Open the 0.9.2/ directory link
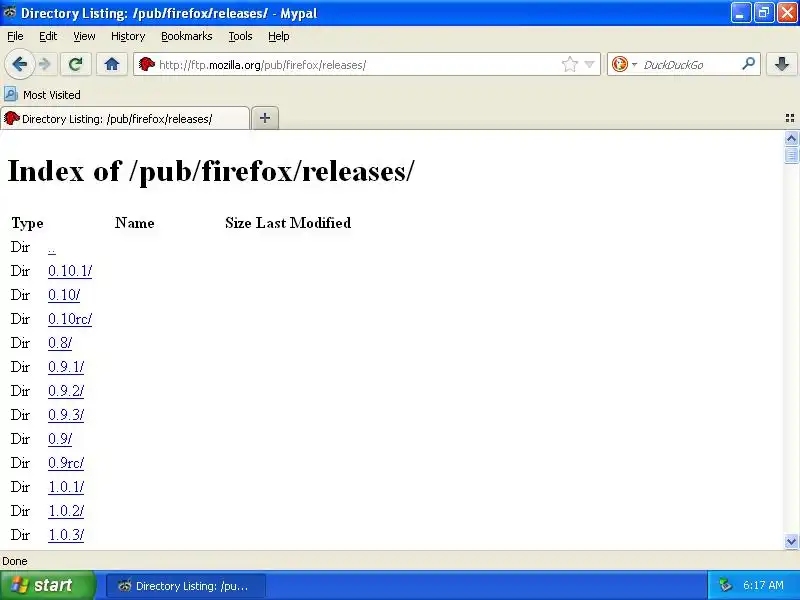Viewport: 800px width, 600px height. point(66,391)
